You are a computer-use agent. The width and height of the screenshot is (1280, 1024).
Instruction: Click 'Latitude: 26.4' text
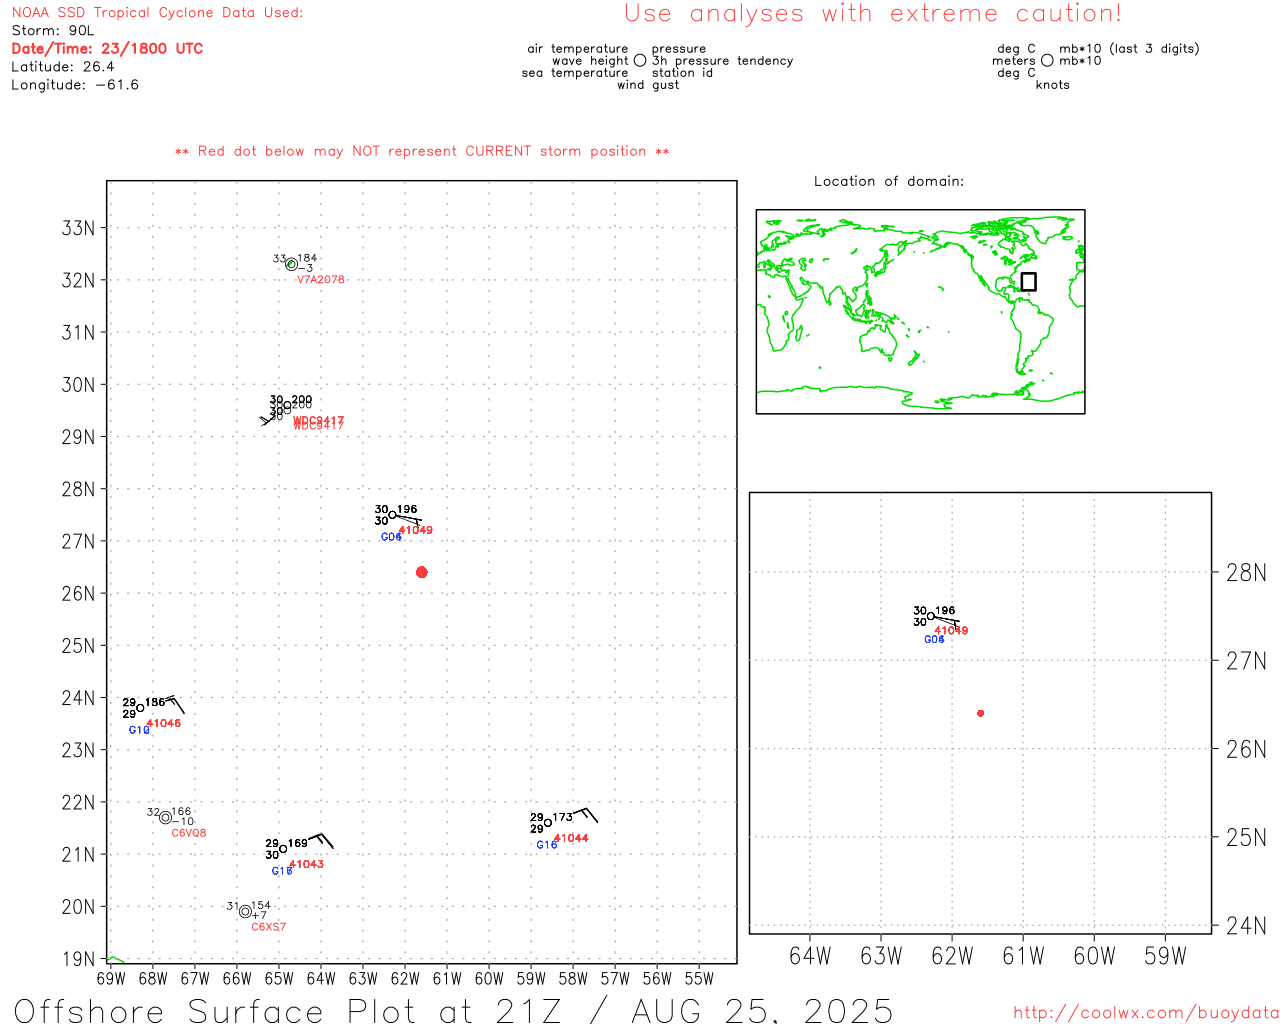click(x=63, y=67)
